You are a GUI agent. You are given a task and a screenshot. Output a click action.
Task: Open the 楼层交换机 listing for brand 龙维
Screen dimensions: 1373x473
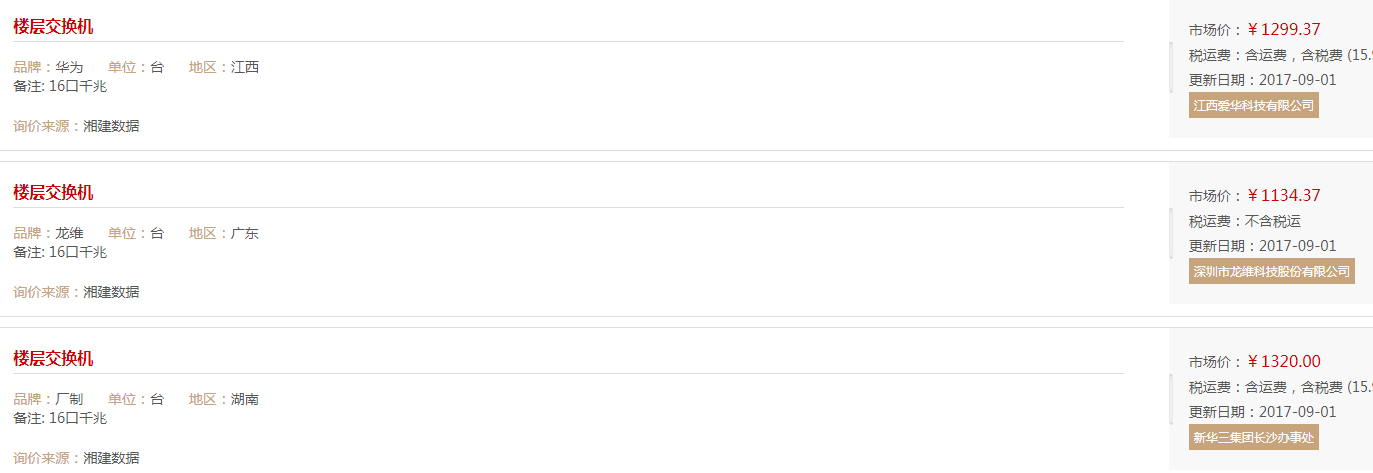[x=53, y=193]
